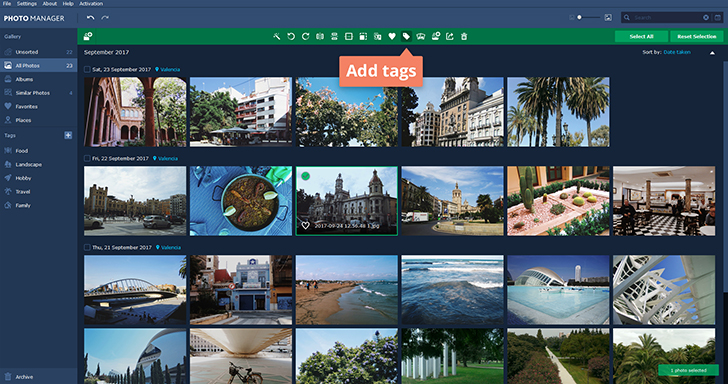Screen dimensions: 728x384
Task: Click the small thumbnail size icon
Action: coord(572,18)
